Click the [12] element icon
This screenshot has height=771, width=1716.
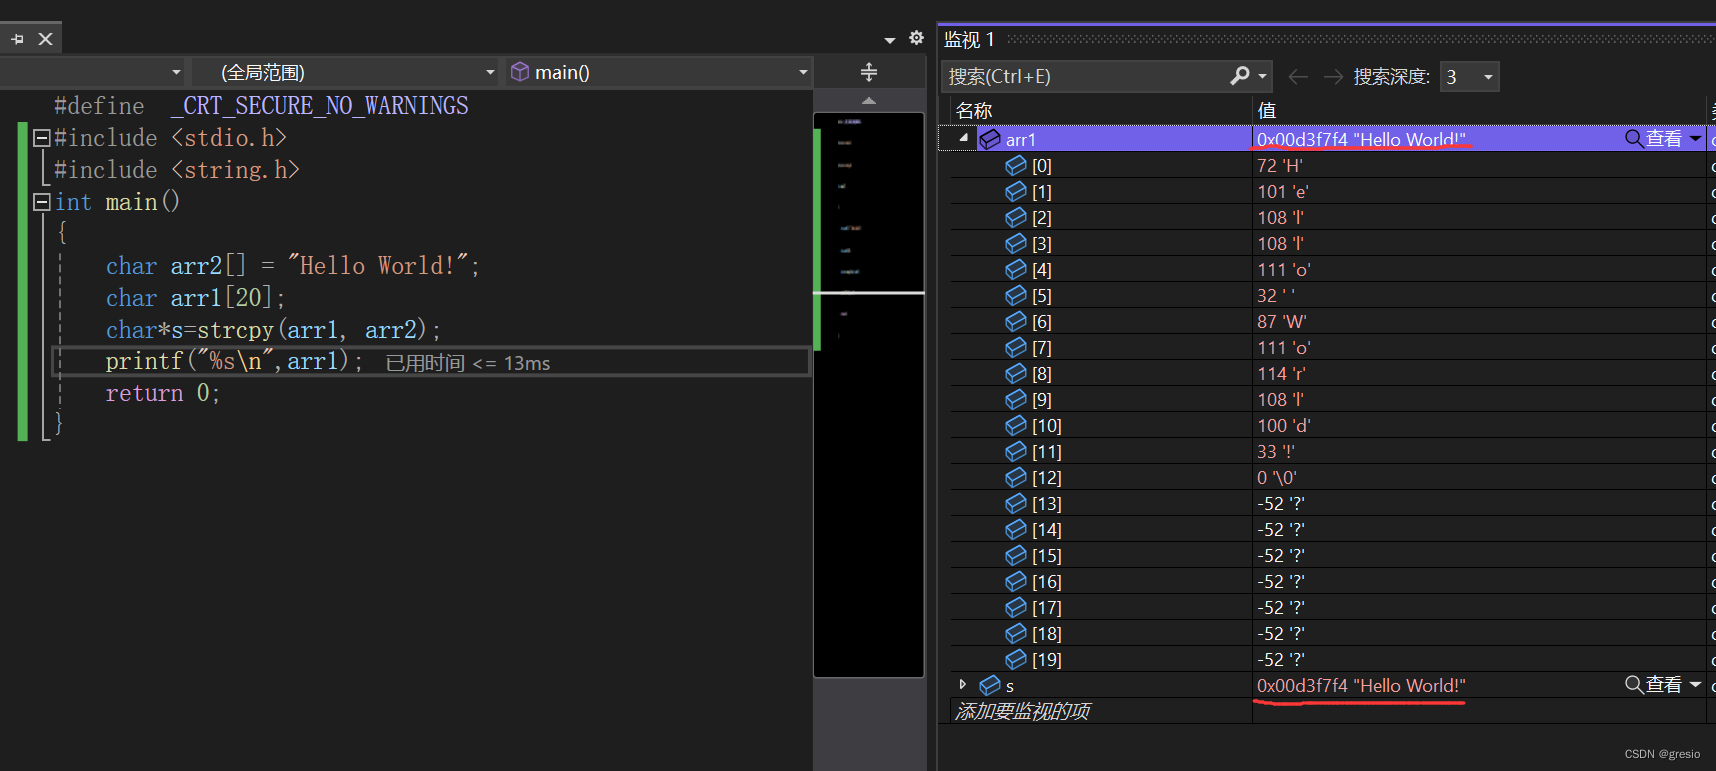(1016, 477)
